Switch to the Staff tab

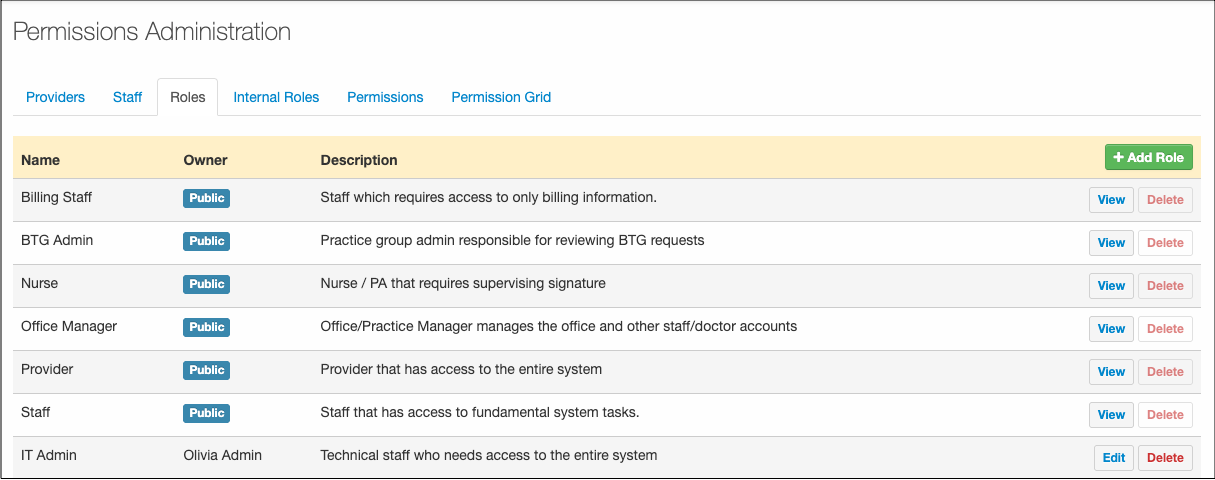(127, 97)
